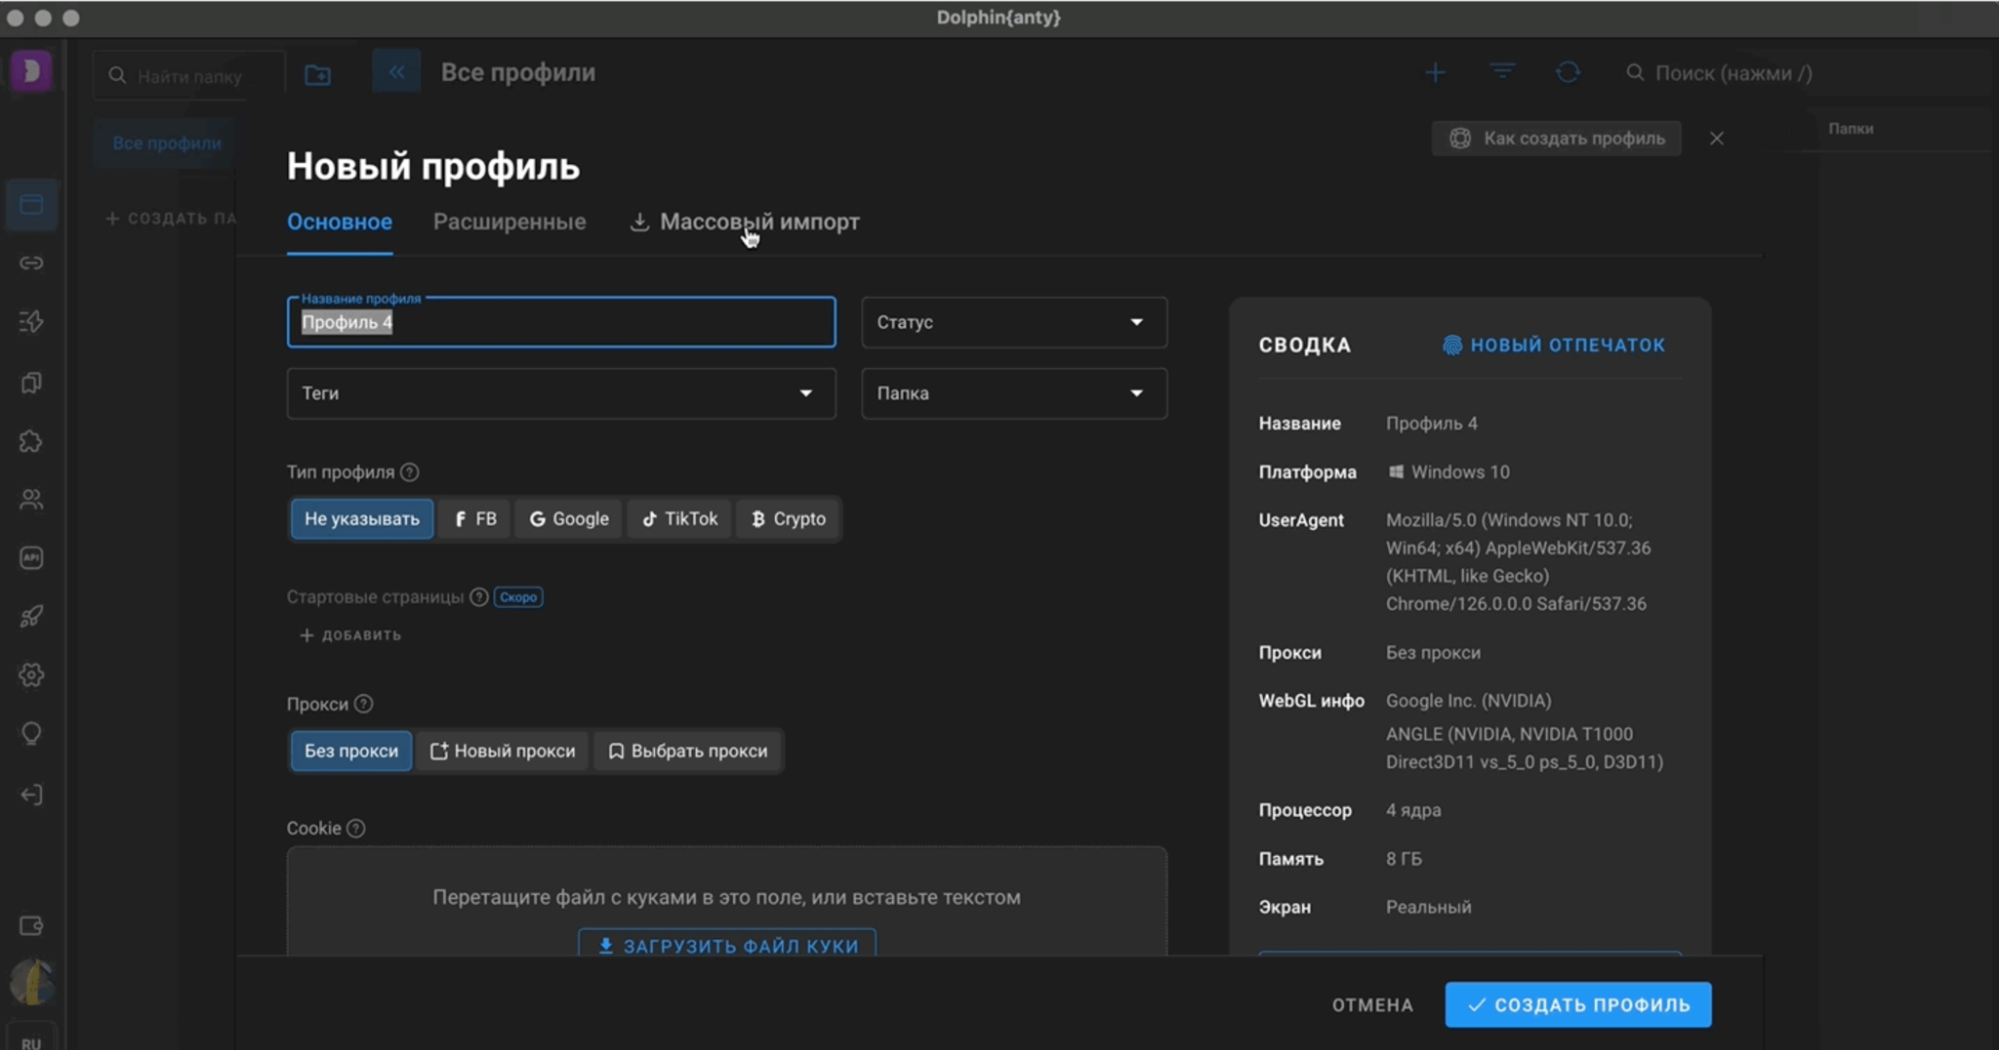
Task: Open the team users icon in sidebar
Action: [31, 499]
